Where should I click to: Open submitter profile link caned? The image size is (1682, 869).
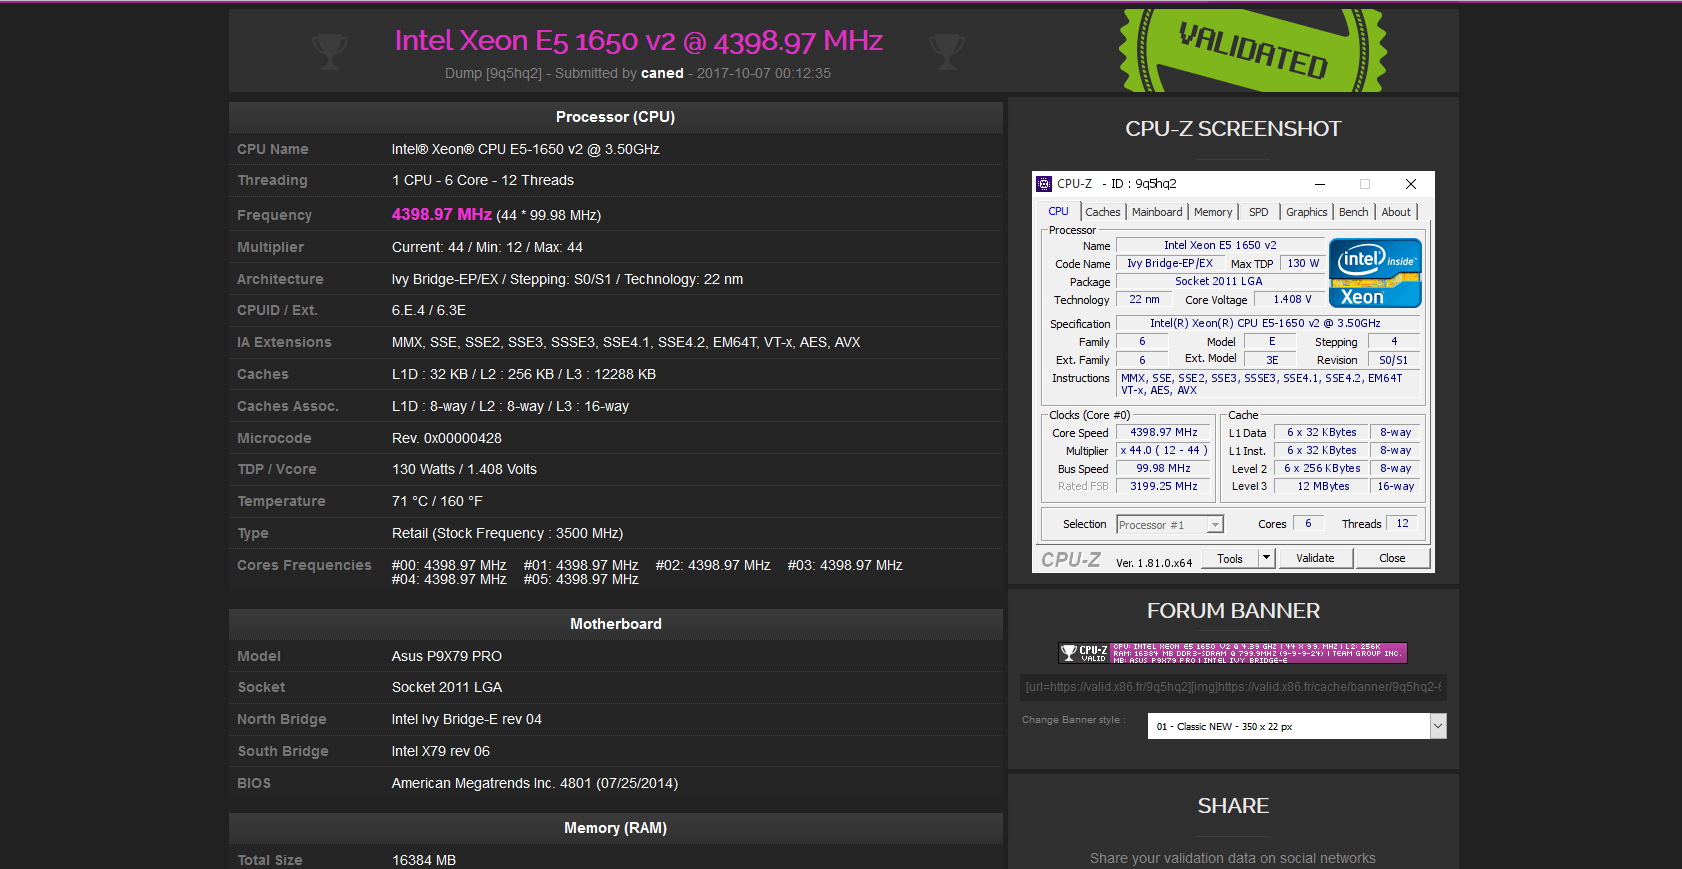[662, 73]
